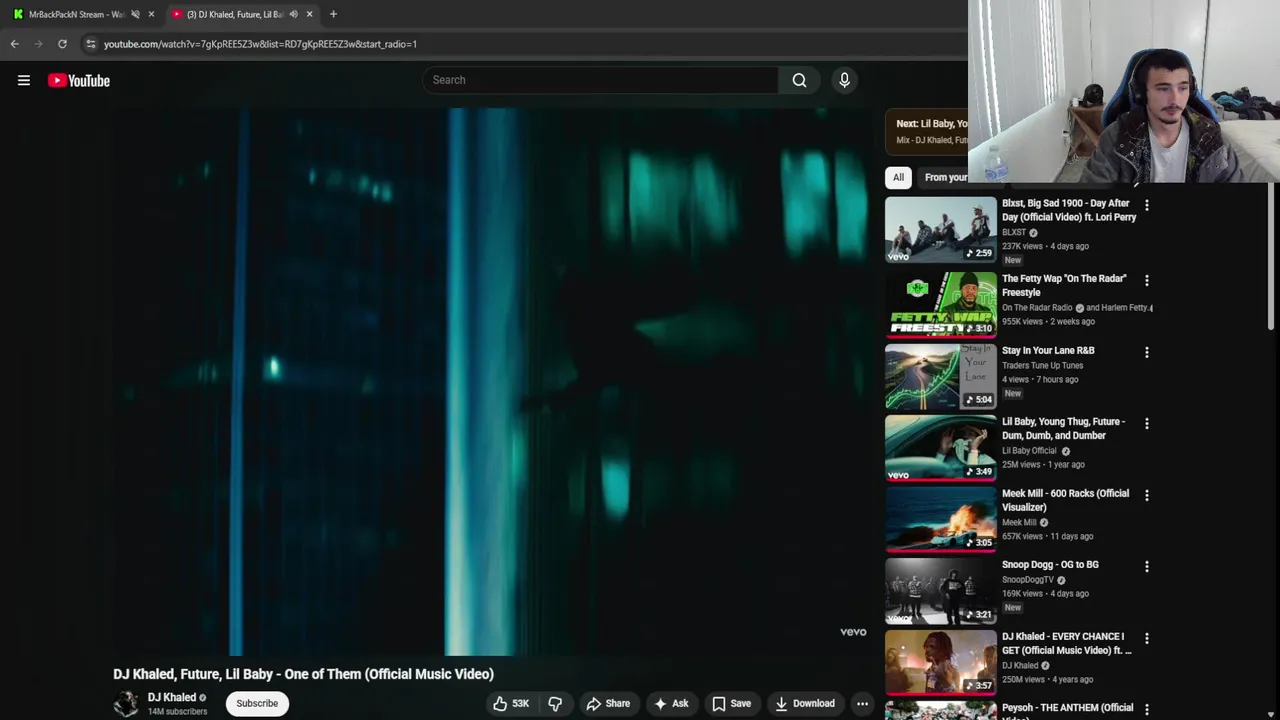The height and width of the screenshot is (720, 1280).
Task: Open 'Snoop Dogg - OG to BG' title
Action: click(1050, 565)
